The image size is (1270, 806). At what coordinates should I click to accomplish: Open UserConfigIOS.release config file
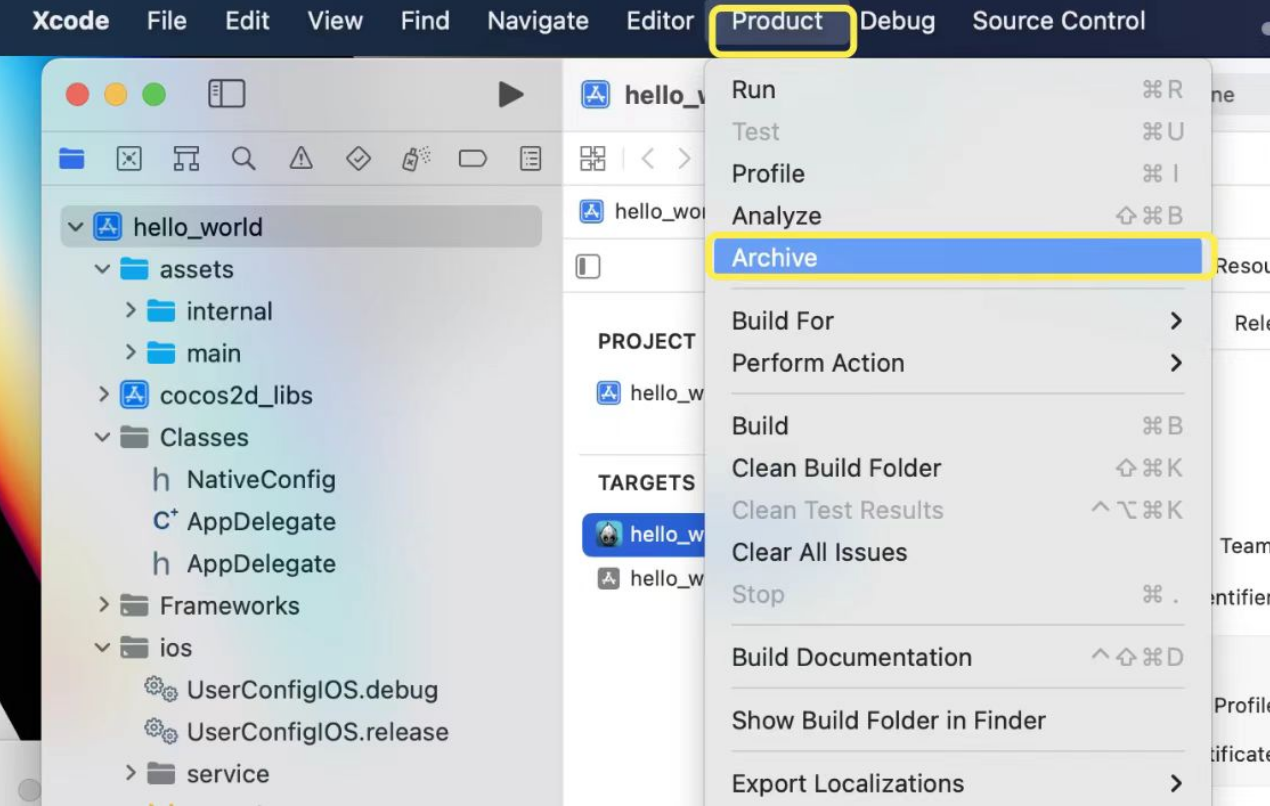coord(317,732)
